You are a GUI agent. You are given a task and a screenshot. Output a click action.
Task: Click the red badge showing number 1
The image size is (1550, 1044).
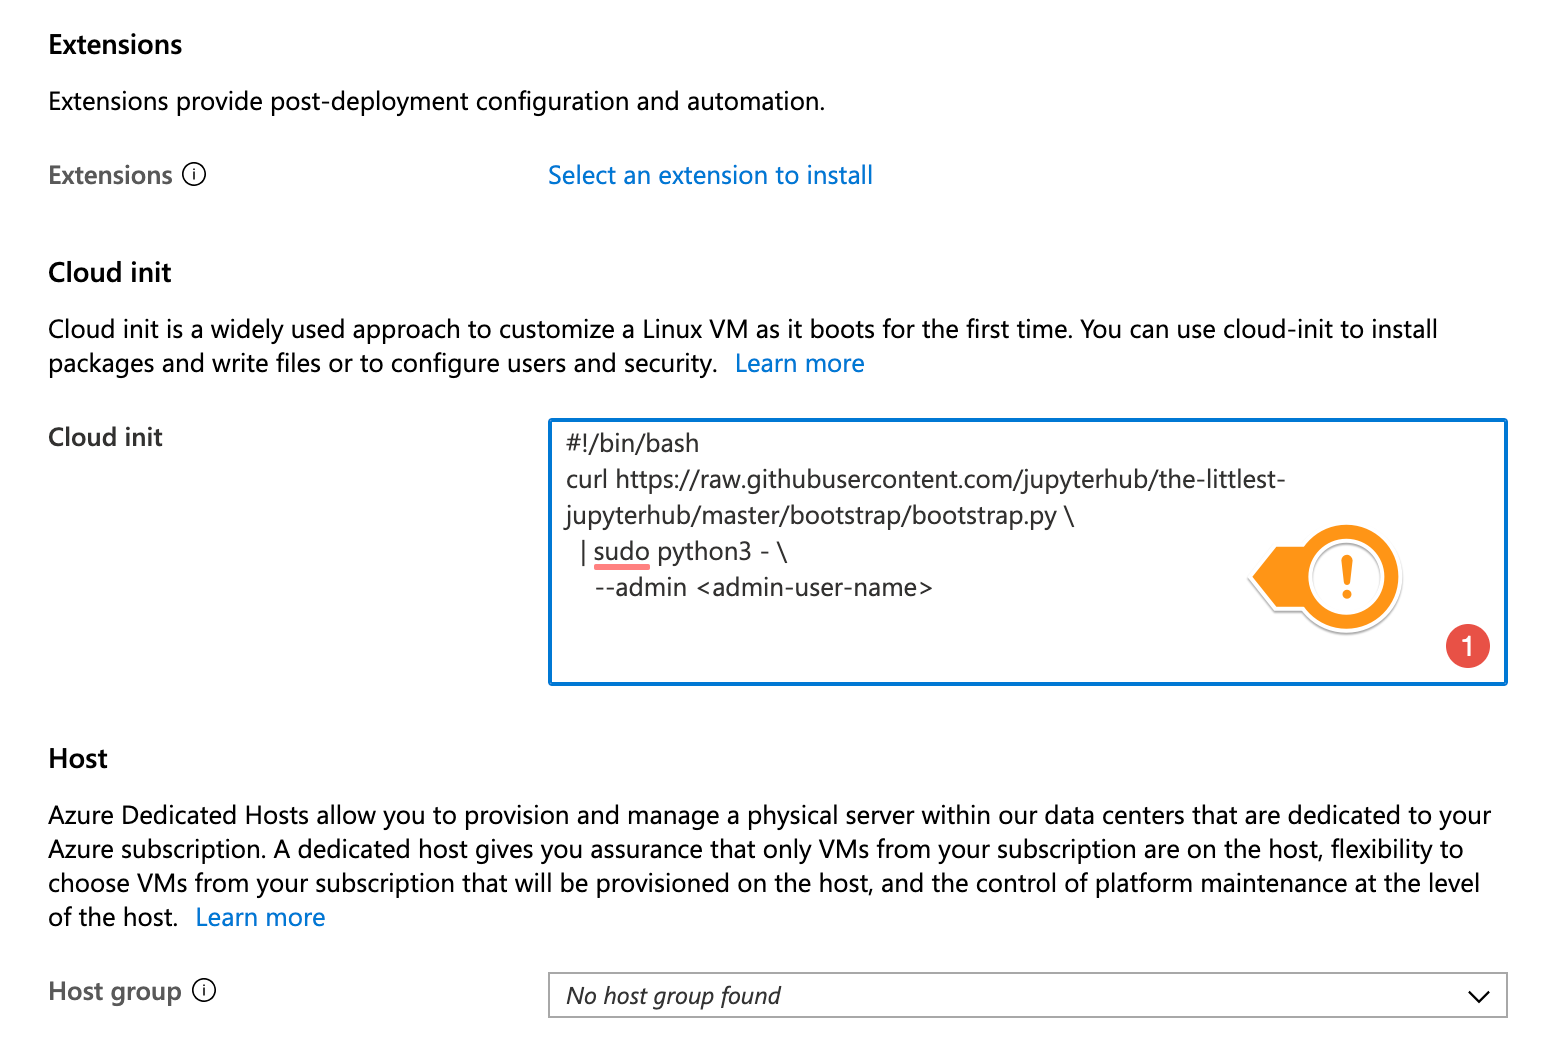[1467, 646]
